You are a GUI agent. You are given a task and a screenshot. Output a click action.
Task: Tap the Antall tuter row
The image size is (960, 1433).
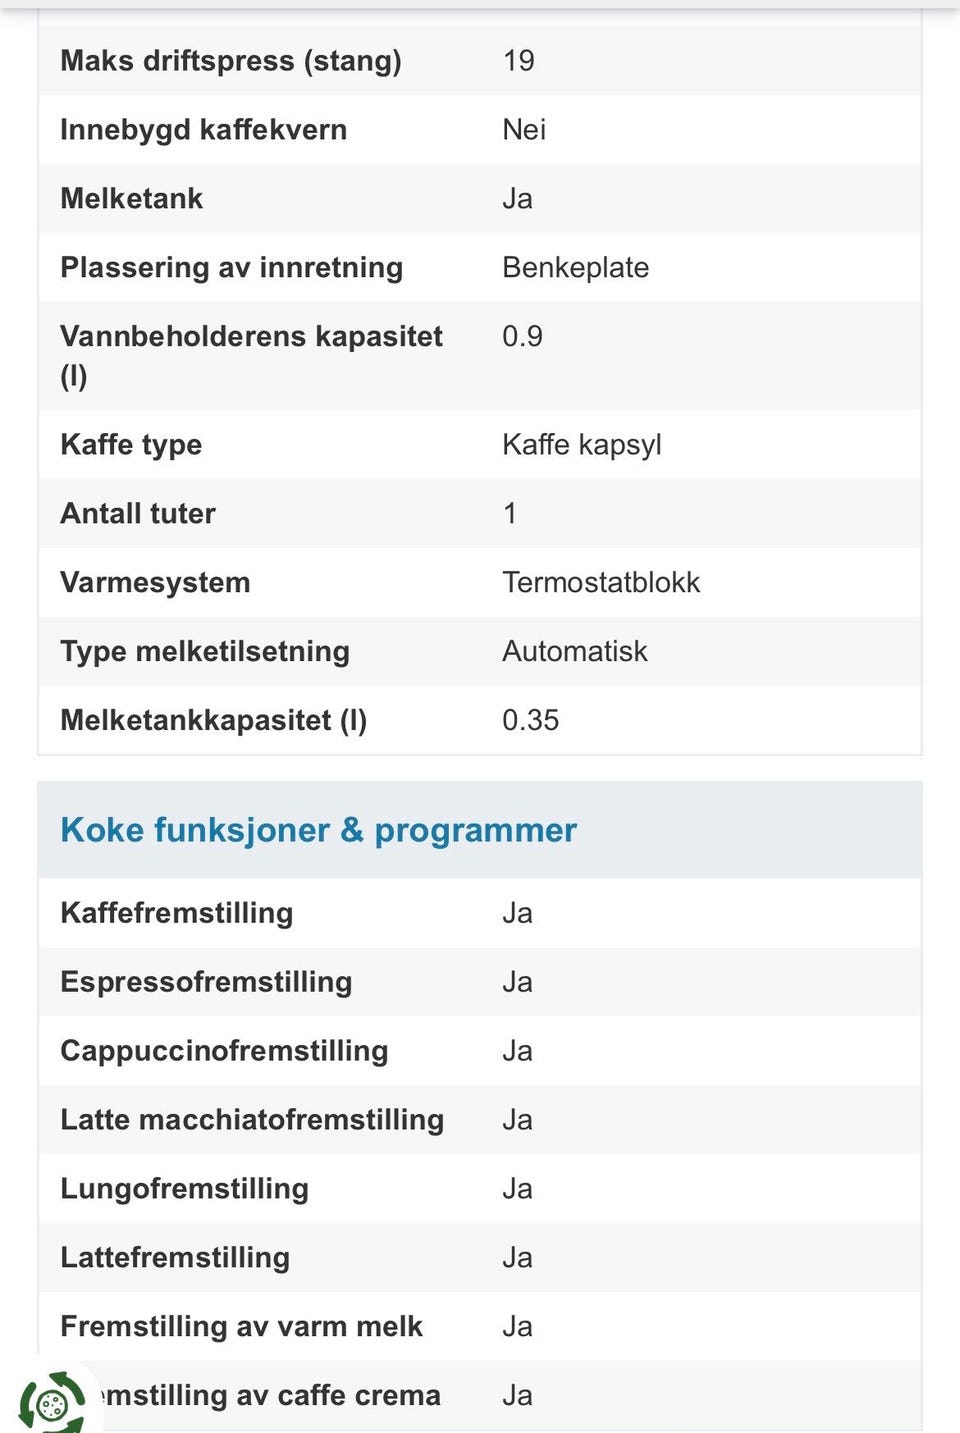click(480, 514)
